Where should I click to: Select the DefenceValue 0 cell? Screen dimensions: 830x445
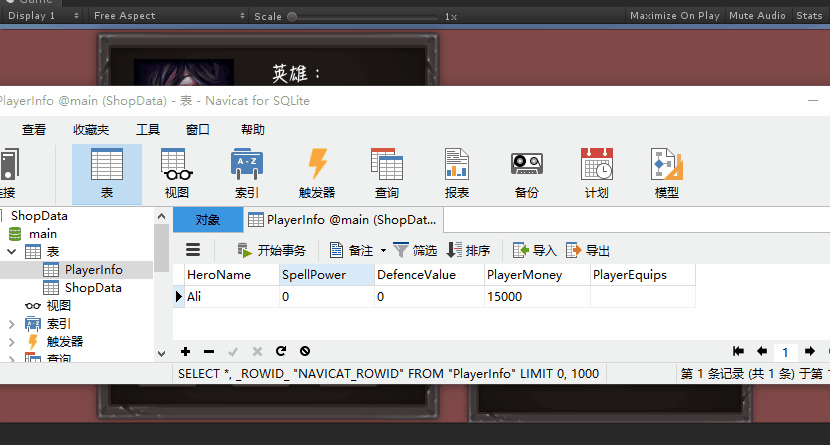tap(429, 297)
